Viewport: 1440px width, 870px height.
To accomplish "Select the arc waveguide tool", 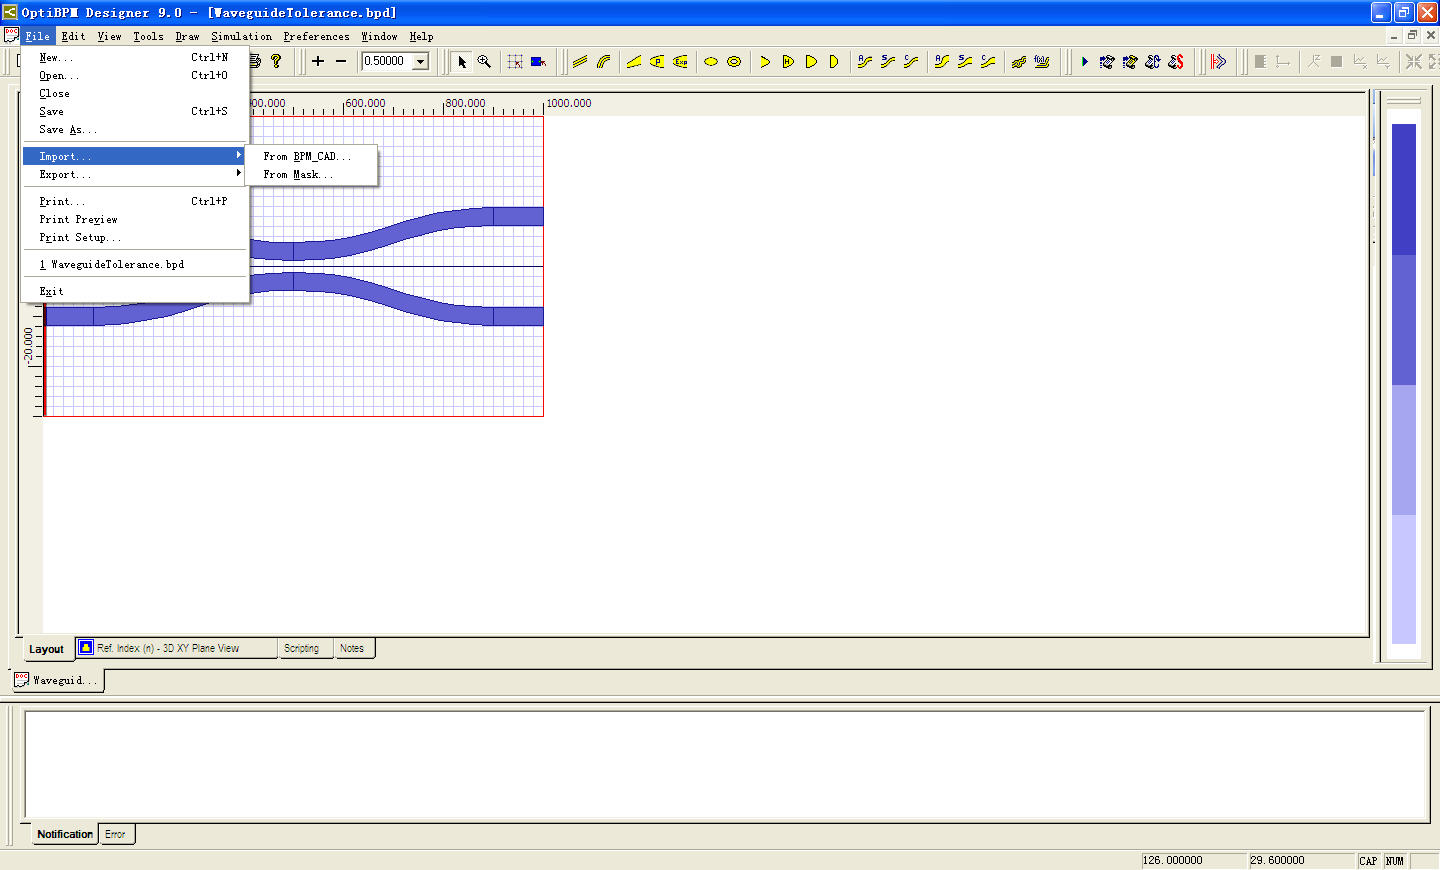I will click(603, 61).
